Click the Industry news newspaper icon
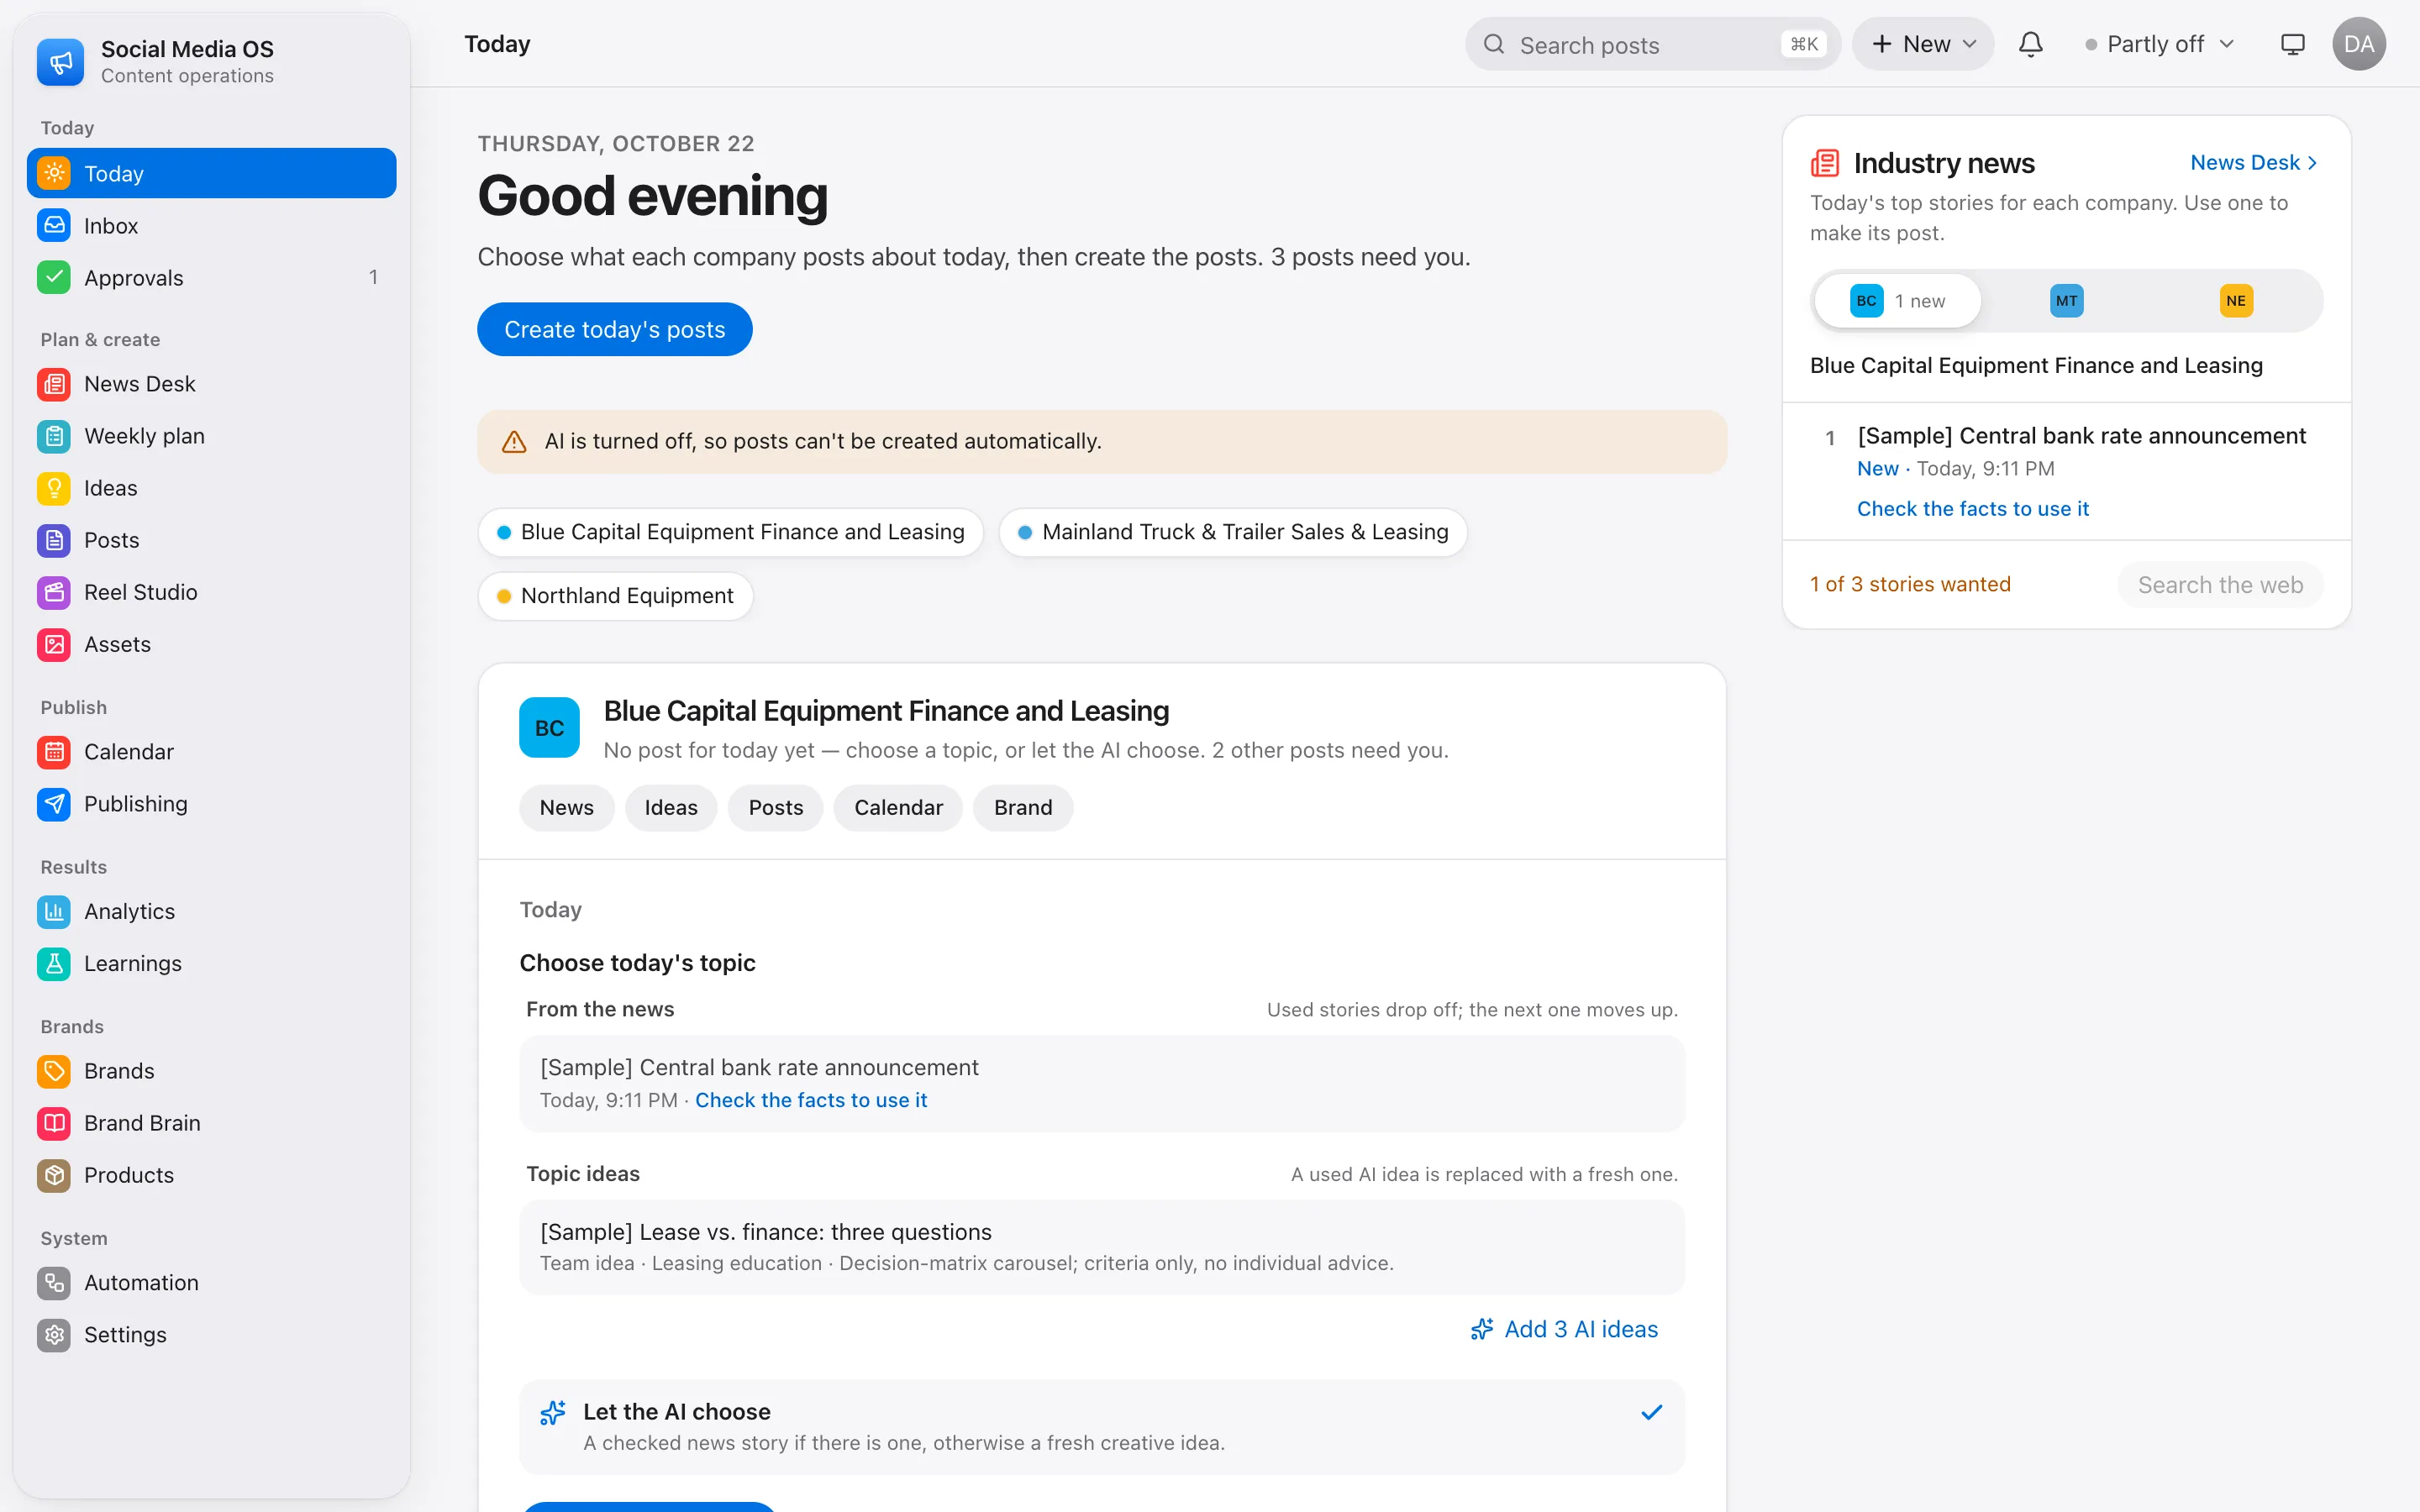Image resolution: width=2420 pixels, height=1512 pixels. [1825, 163]
